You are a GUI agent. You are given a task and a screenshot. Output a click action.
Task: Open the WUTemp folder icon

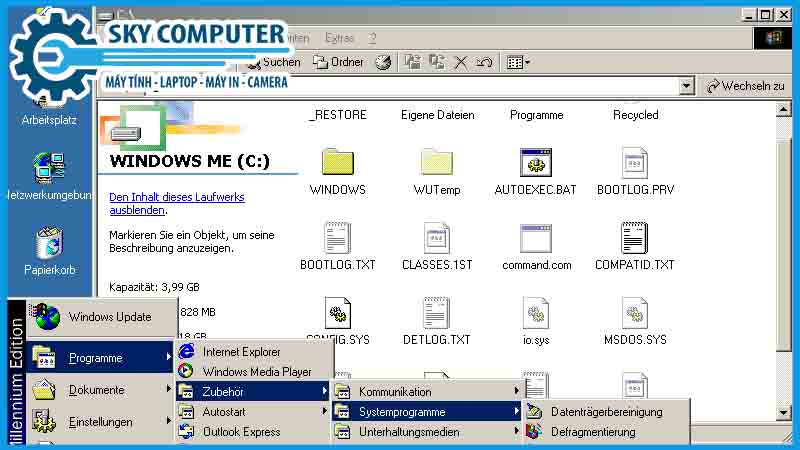[437, 162]
